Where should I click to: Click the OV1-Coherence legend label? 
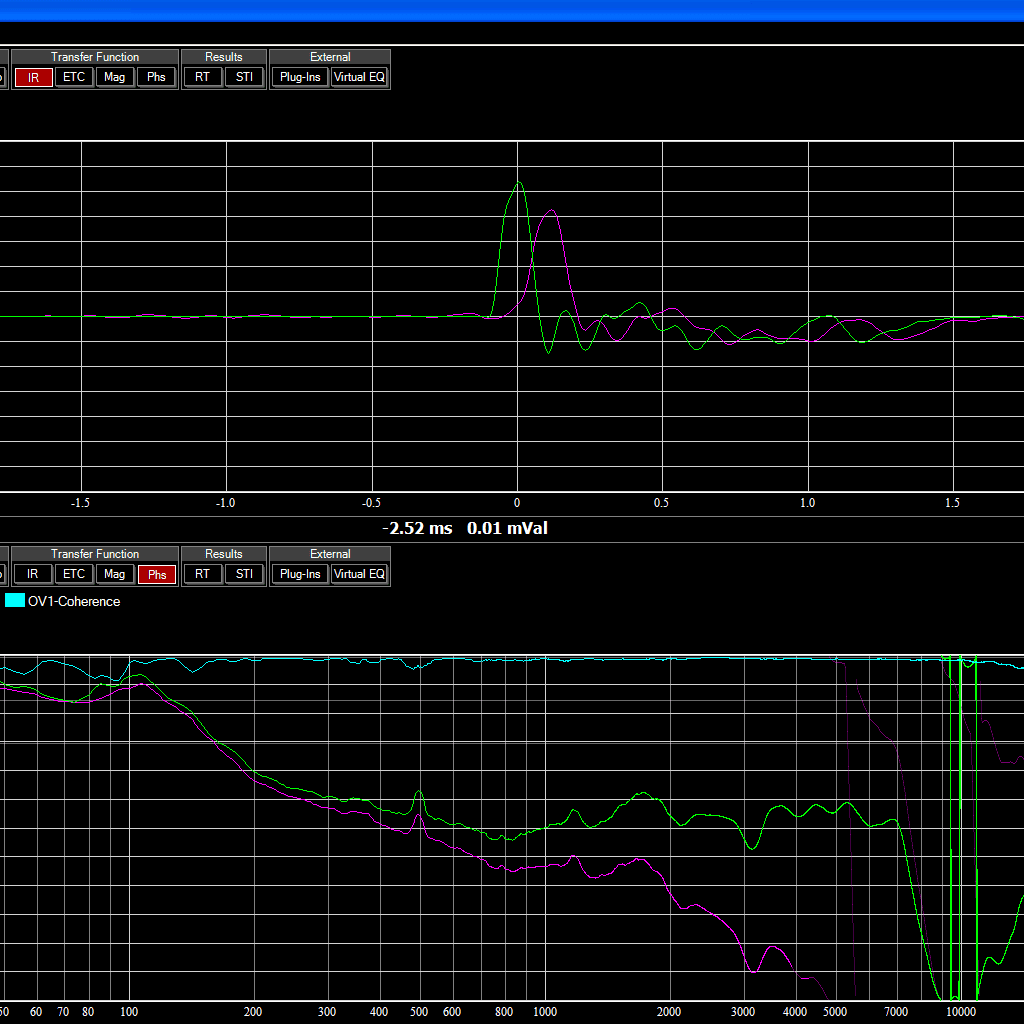[74, 601]
